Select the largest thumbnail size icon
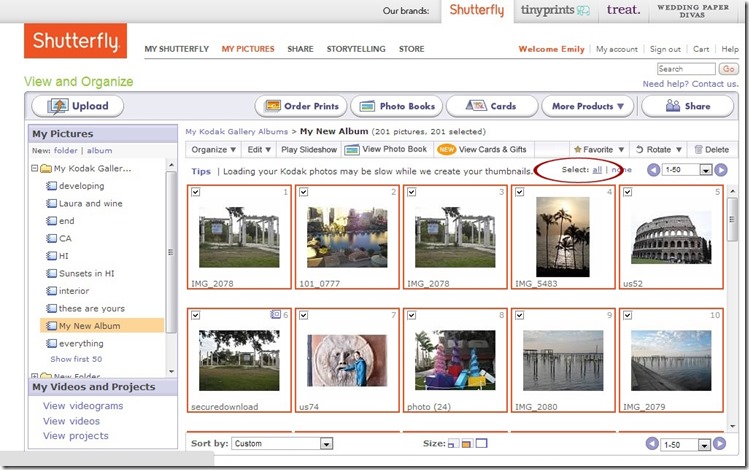Screen dimensions: 749x470 481,444
